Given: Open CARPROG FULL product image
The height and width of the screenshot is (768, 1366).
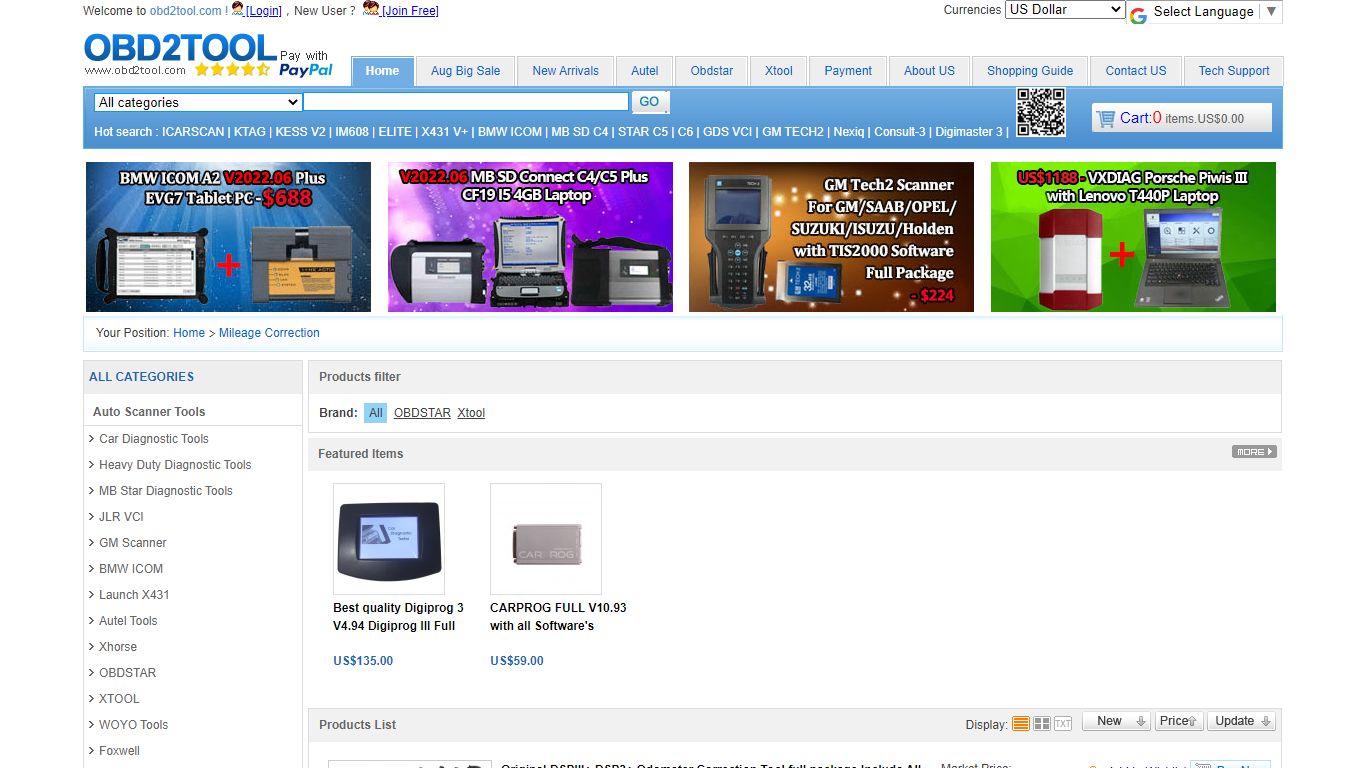Looking at the screenshot, I should point(546,539).
